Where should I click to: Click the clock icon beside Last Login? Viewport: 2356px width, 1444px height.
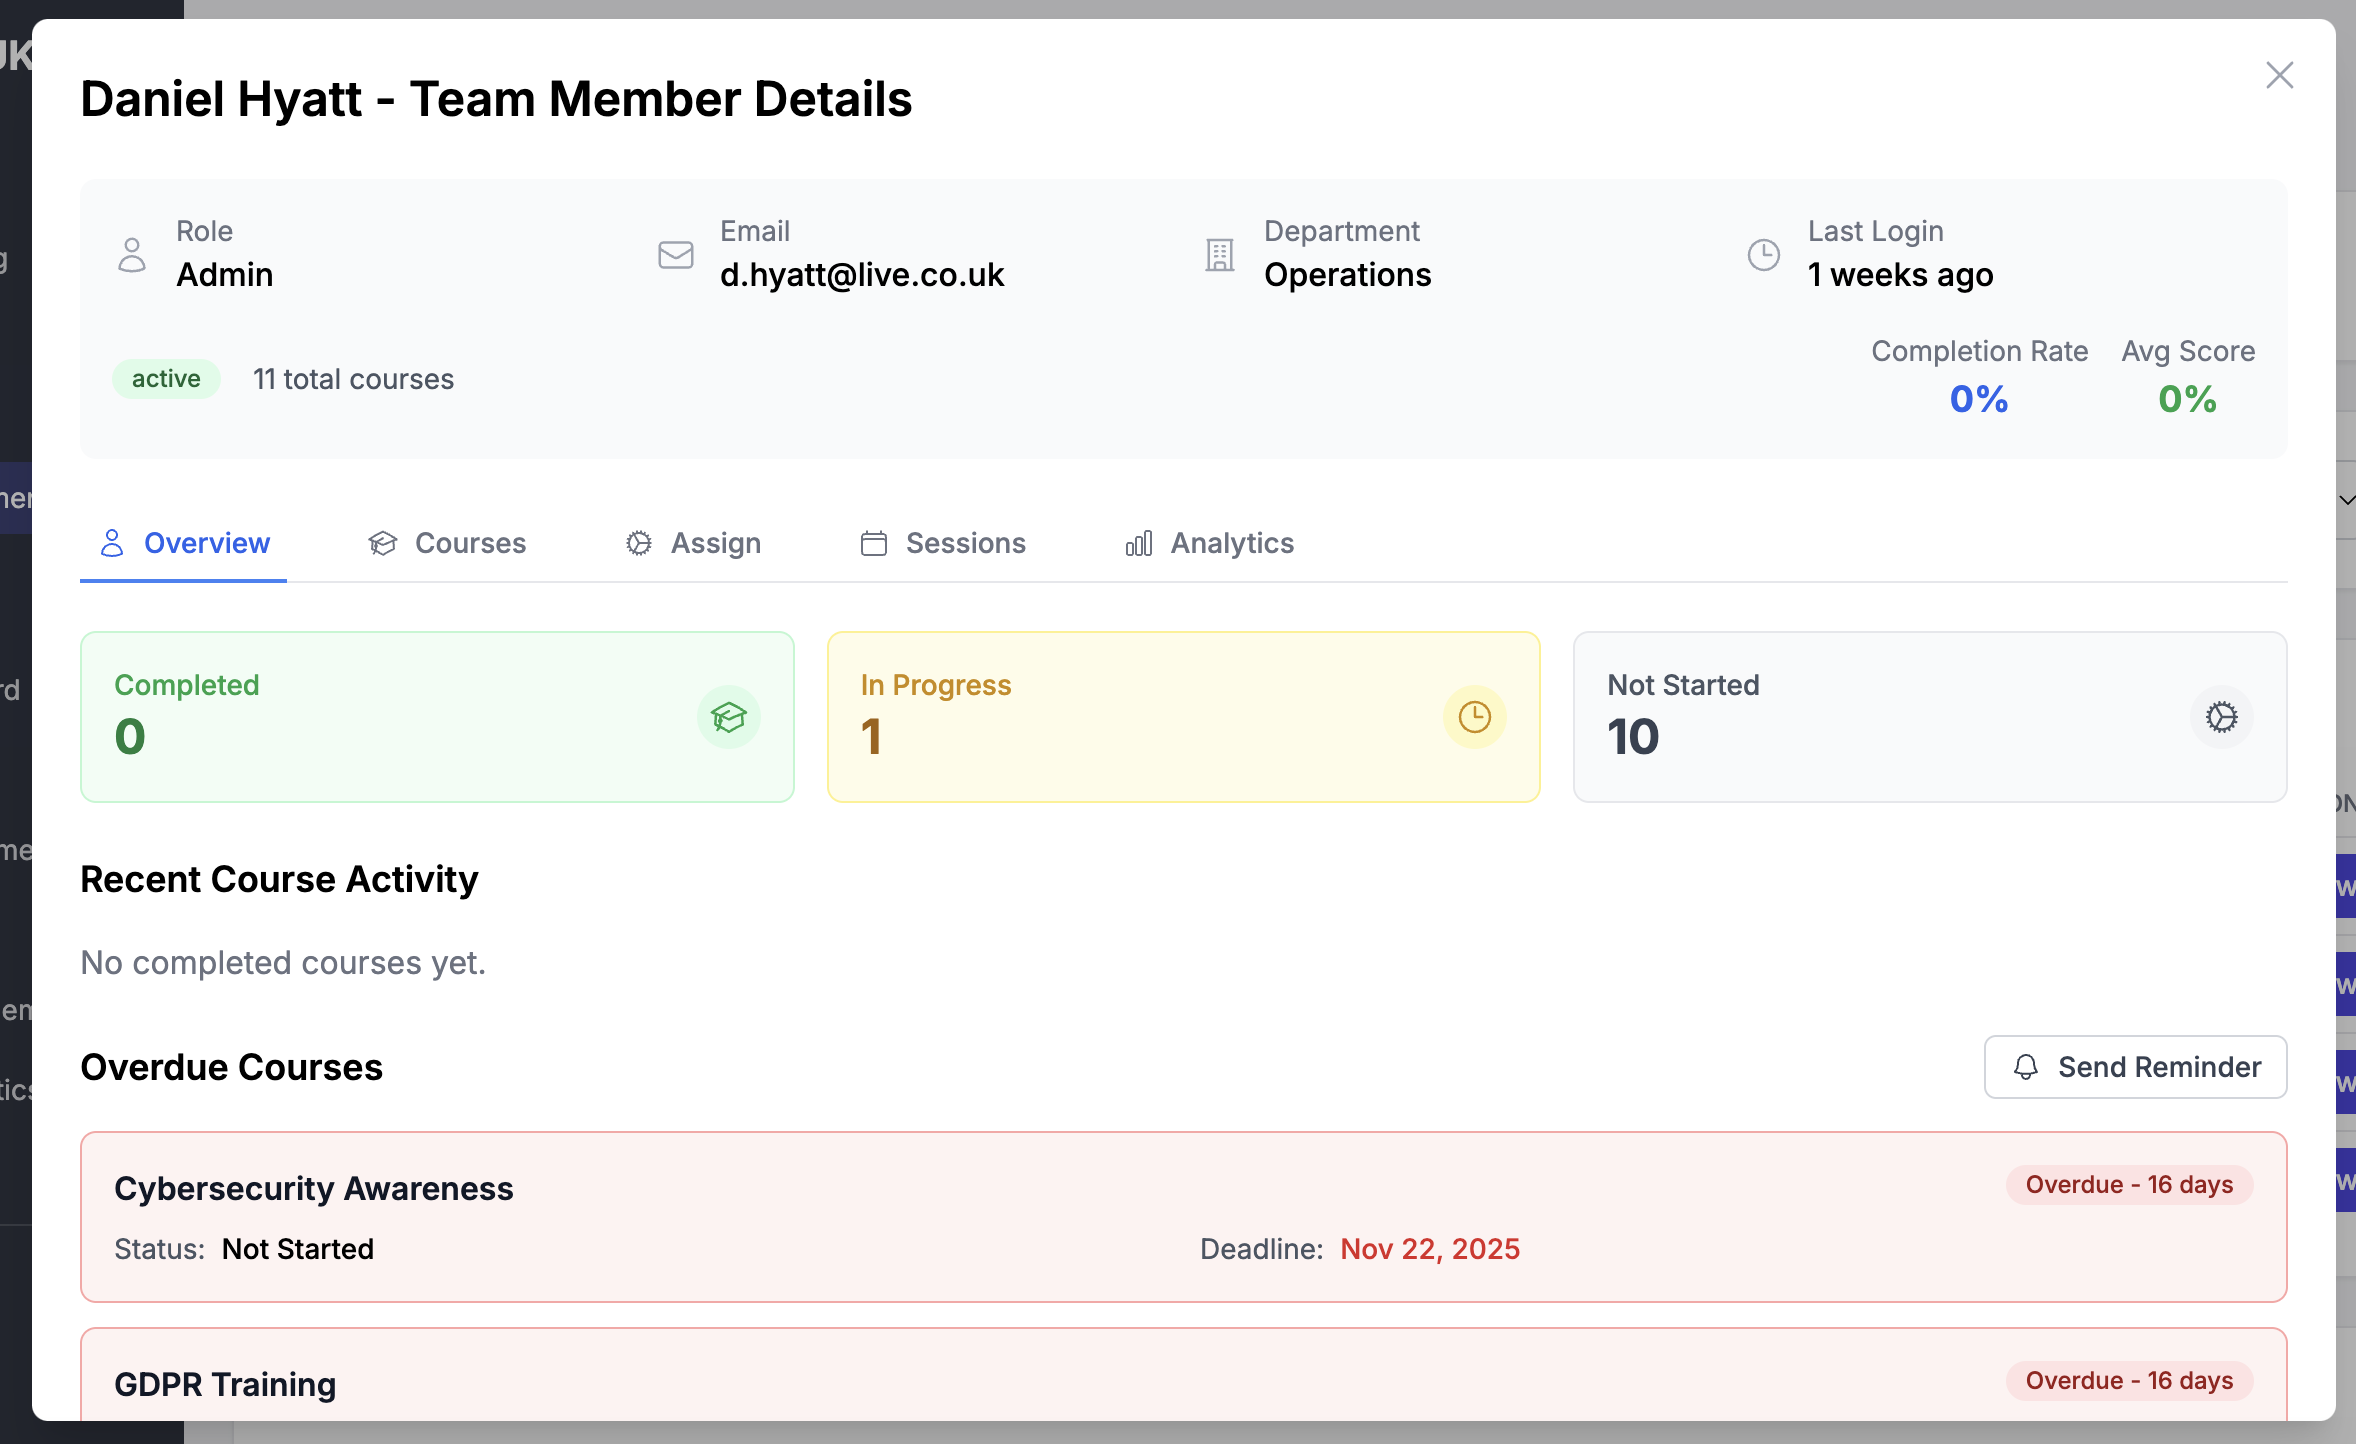tap(1763, 256)
